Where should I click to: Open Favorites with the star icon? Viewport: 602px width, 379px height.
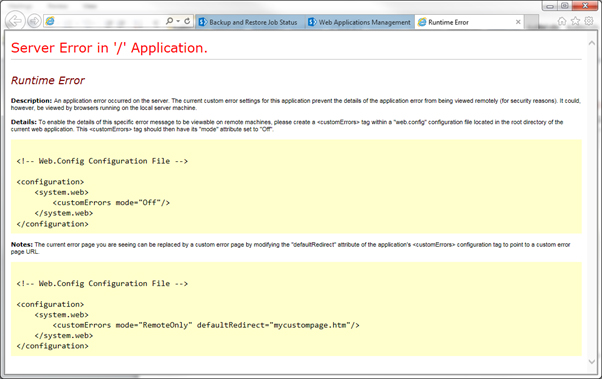pos(575,22)
